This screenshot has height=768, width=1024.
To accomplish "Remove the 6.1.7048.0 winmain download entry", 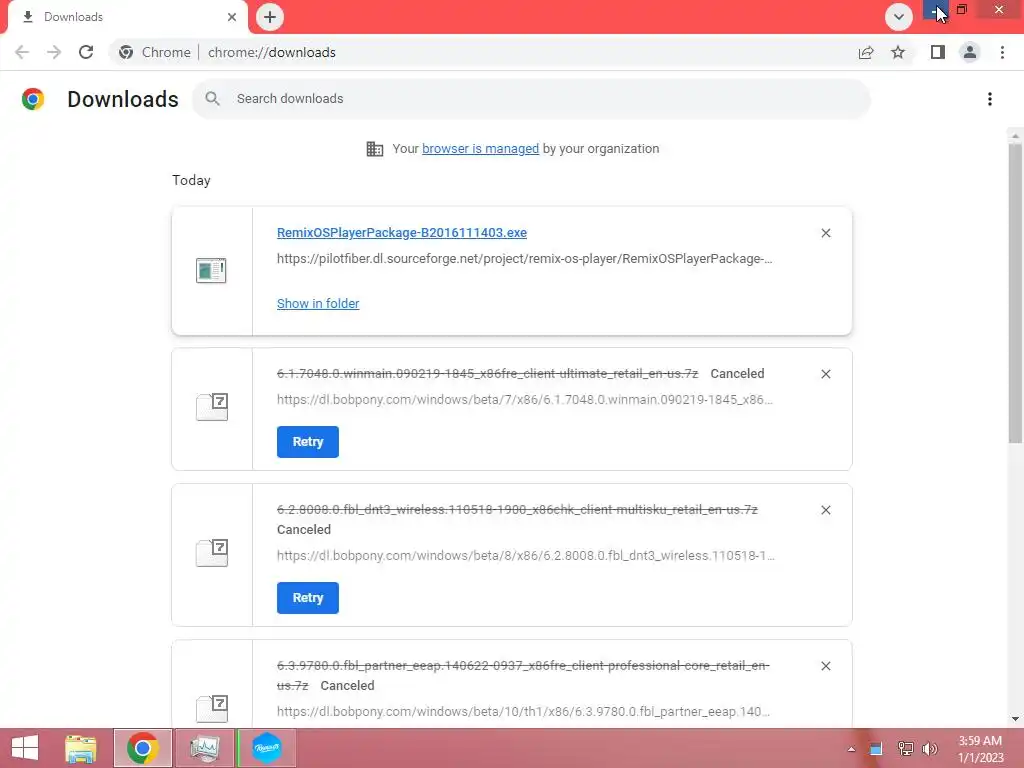I will click(825, 374).
